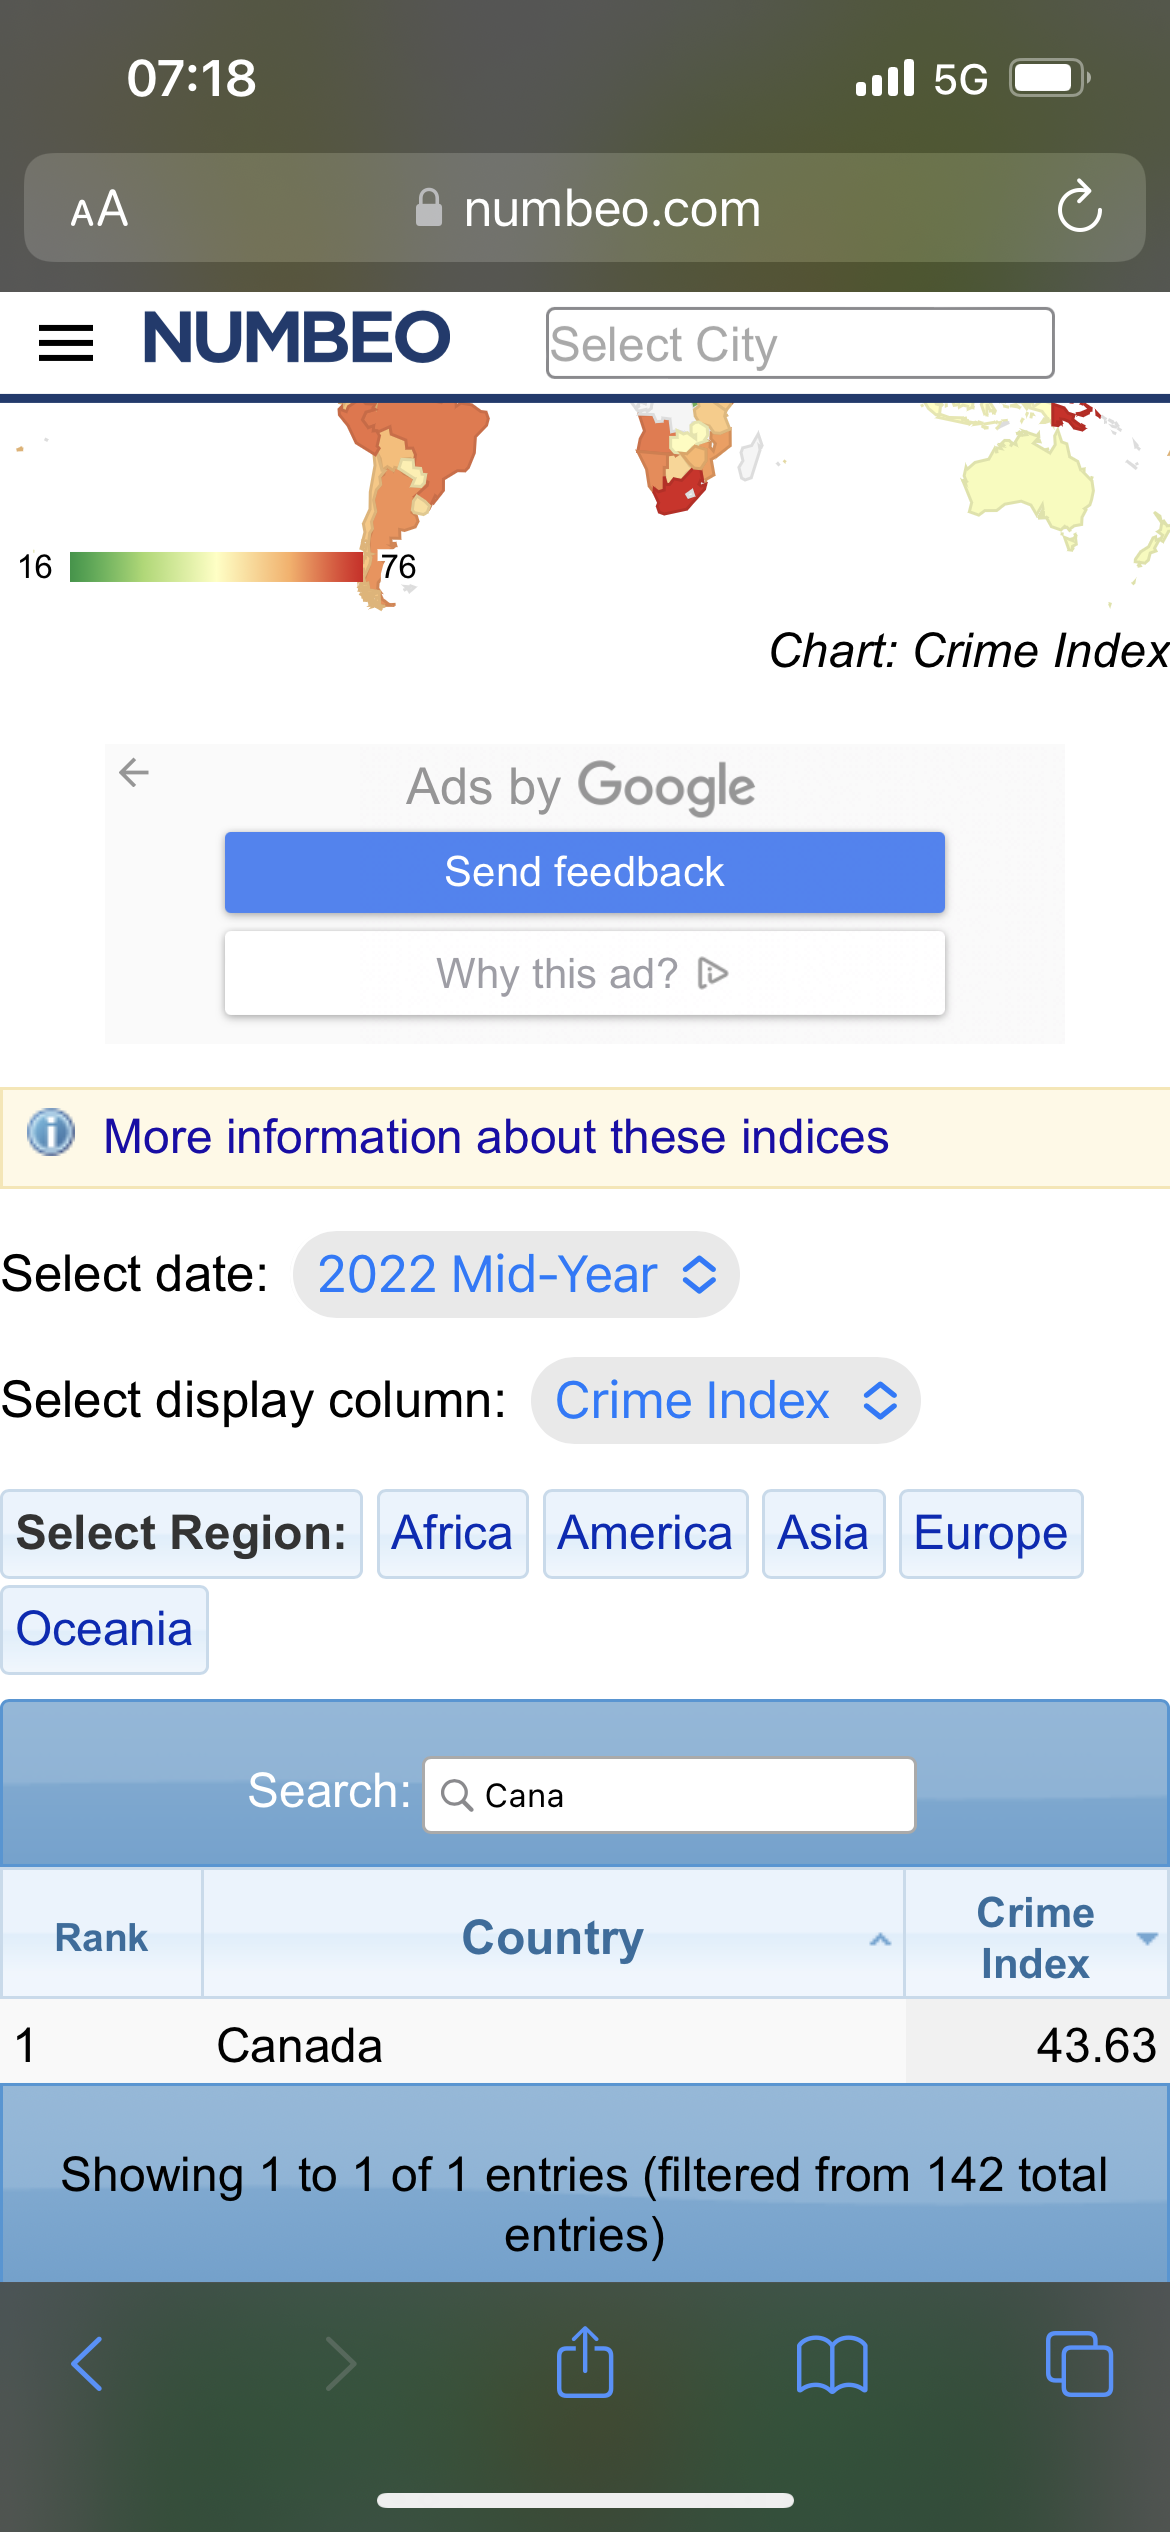Viewport: 1170px width, 2532px height.
Task: Focus the Select City input field
Action: (799, 343)
